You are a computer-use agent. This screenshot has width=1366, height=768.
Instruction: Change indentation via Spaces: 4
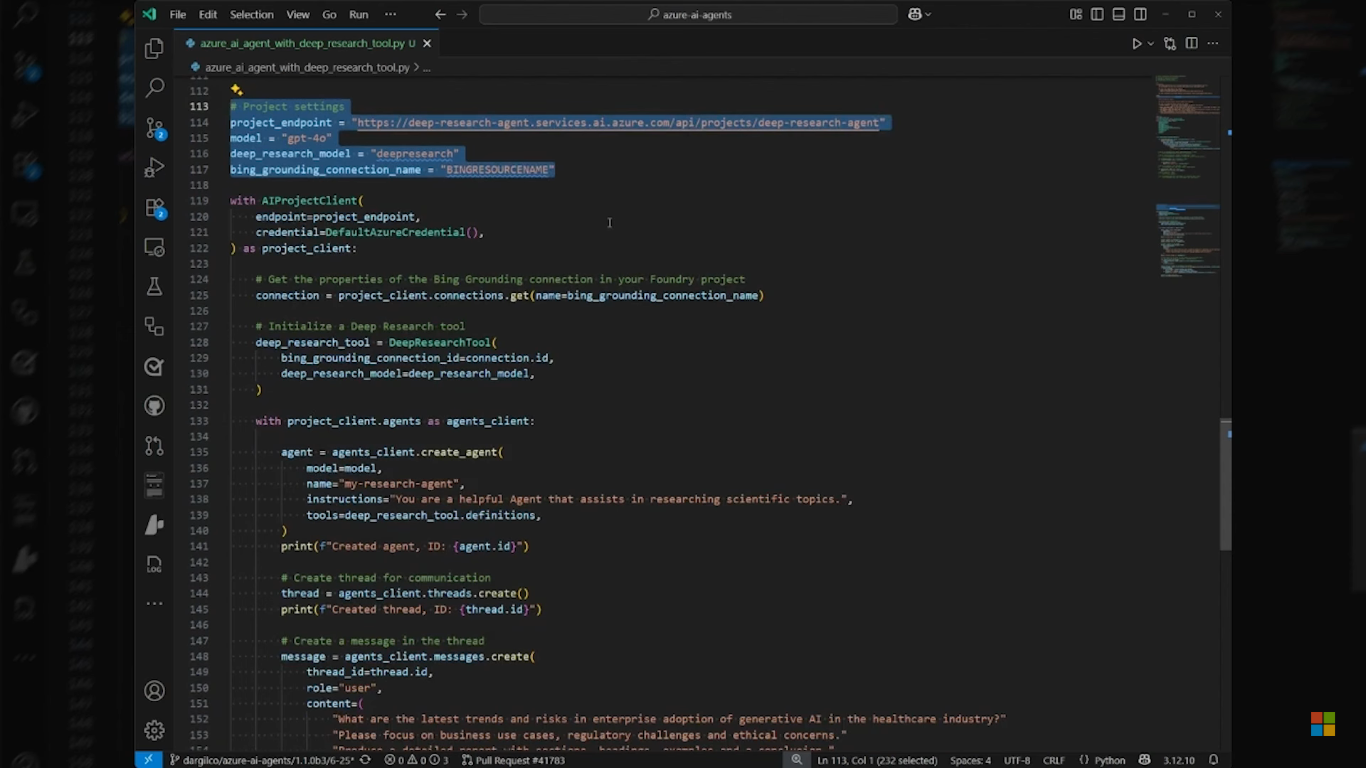click(970, 760)
